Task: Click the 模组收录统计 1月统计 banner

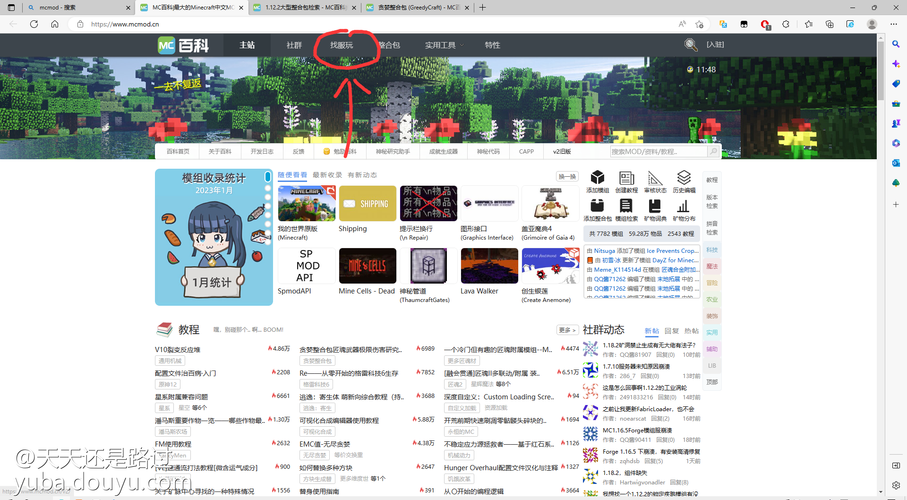Action: tap(213, 237)
